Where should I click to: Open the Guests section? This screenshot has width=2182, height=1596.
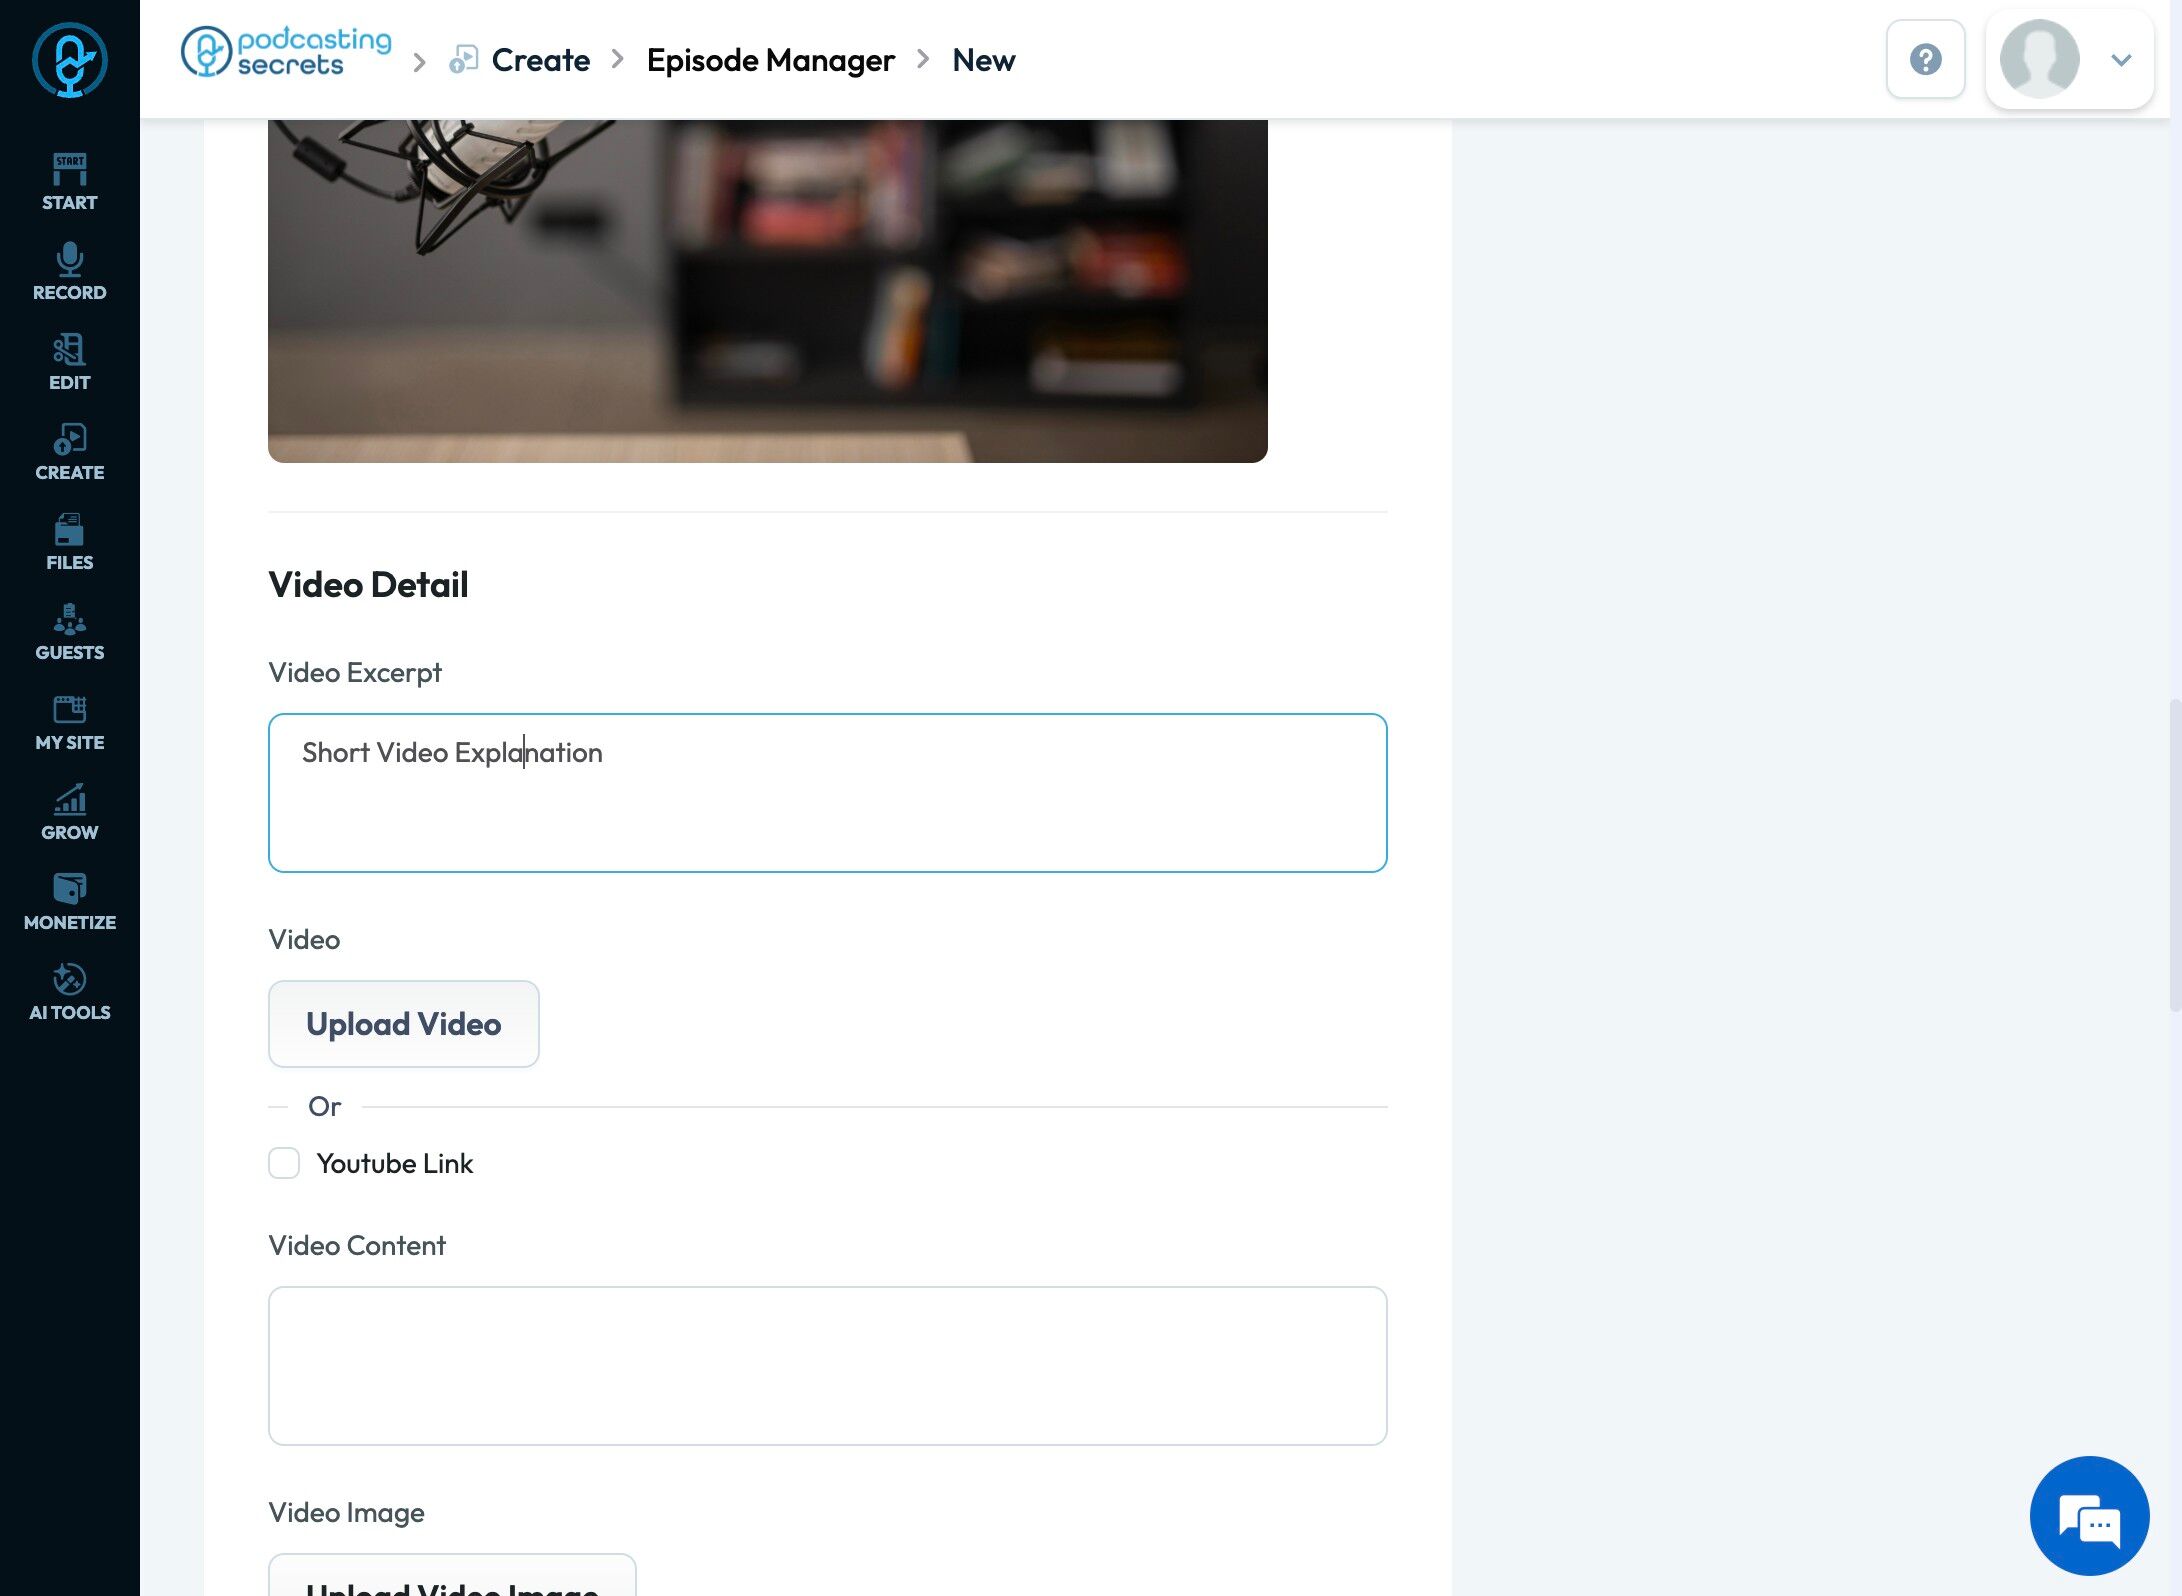69,632
